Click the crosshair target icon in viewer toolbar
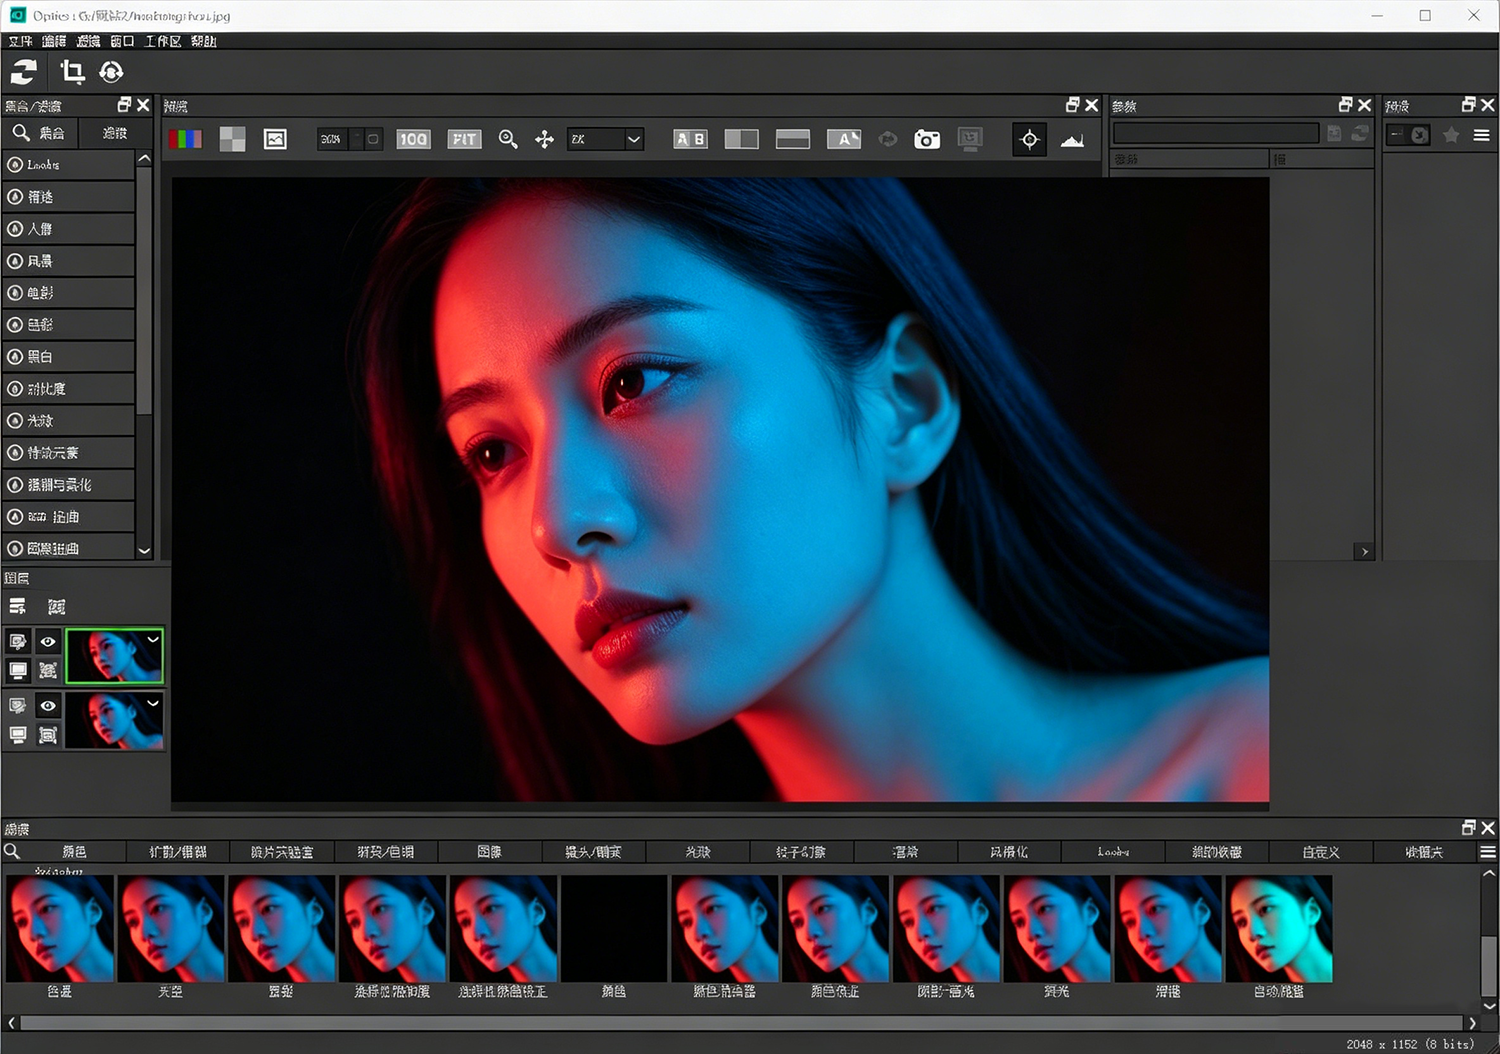 (x=1029, y=139)
